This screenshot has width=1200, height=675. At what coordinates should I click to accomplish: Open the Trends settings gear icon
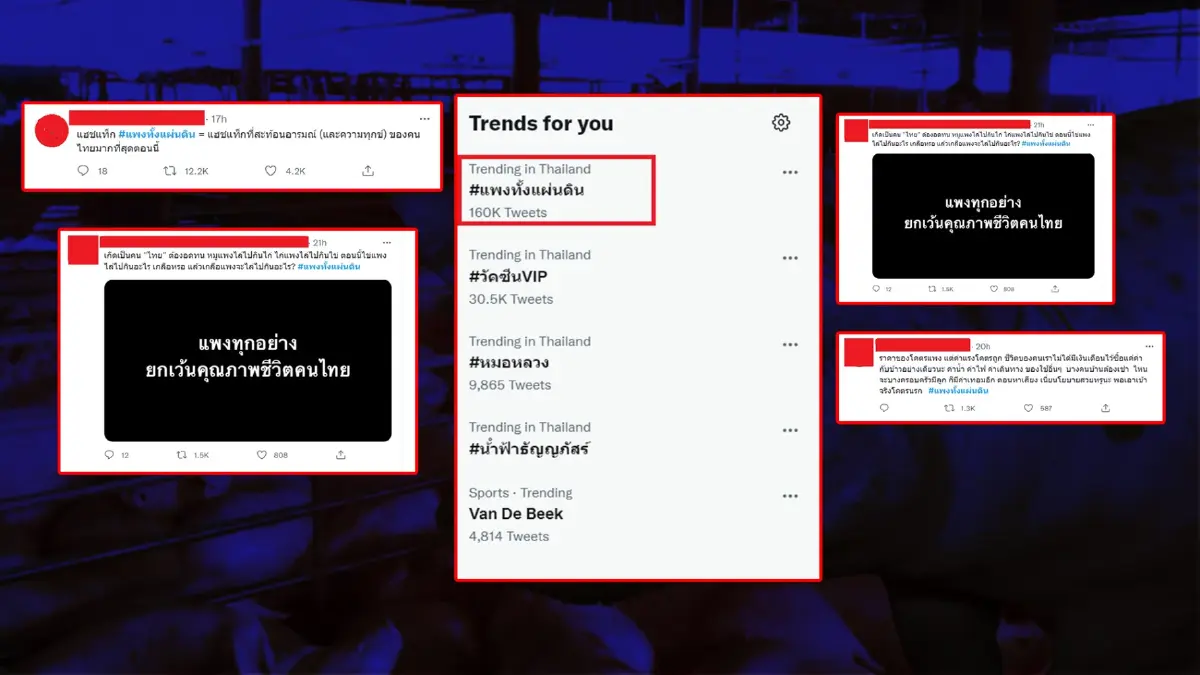click(x=781, y=122)
